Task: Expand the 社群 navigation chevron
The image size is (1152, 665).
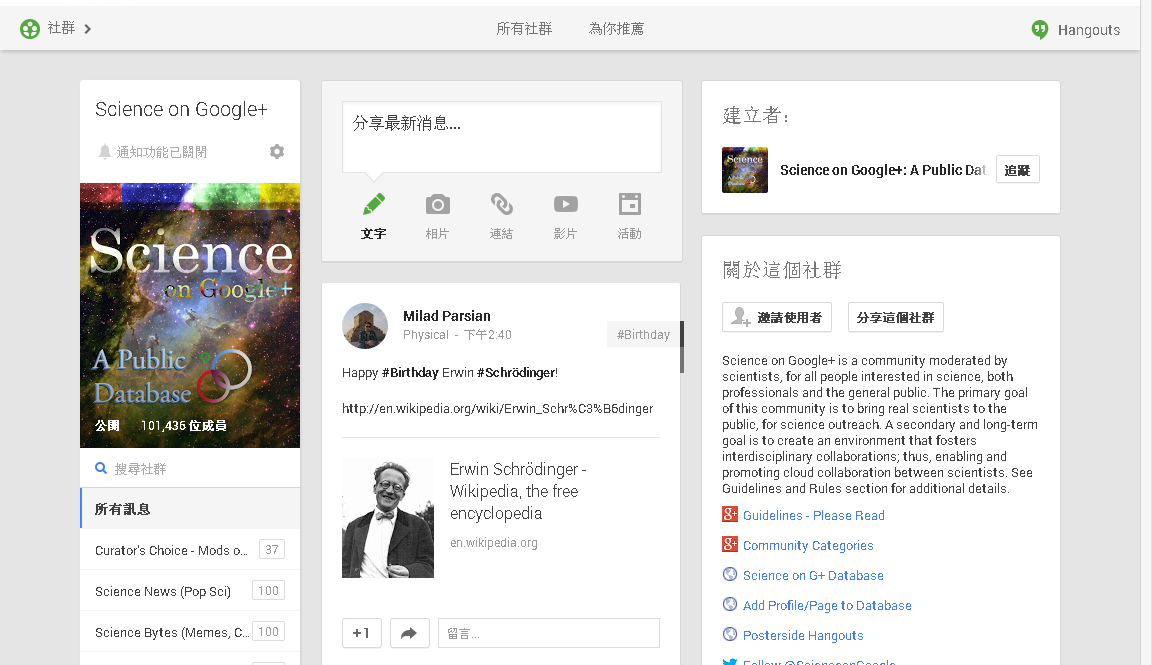Action: [87, 29]
